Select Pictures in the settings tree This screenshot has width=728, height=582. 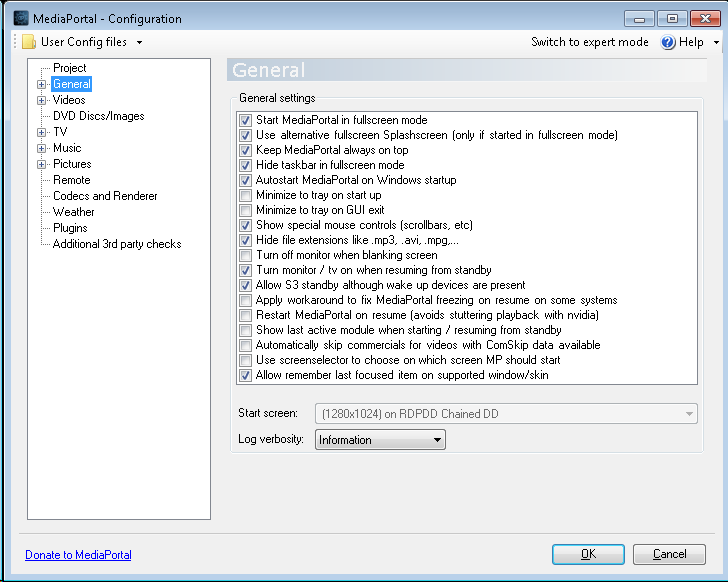point(72,164)
